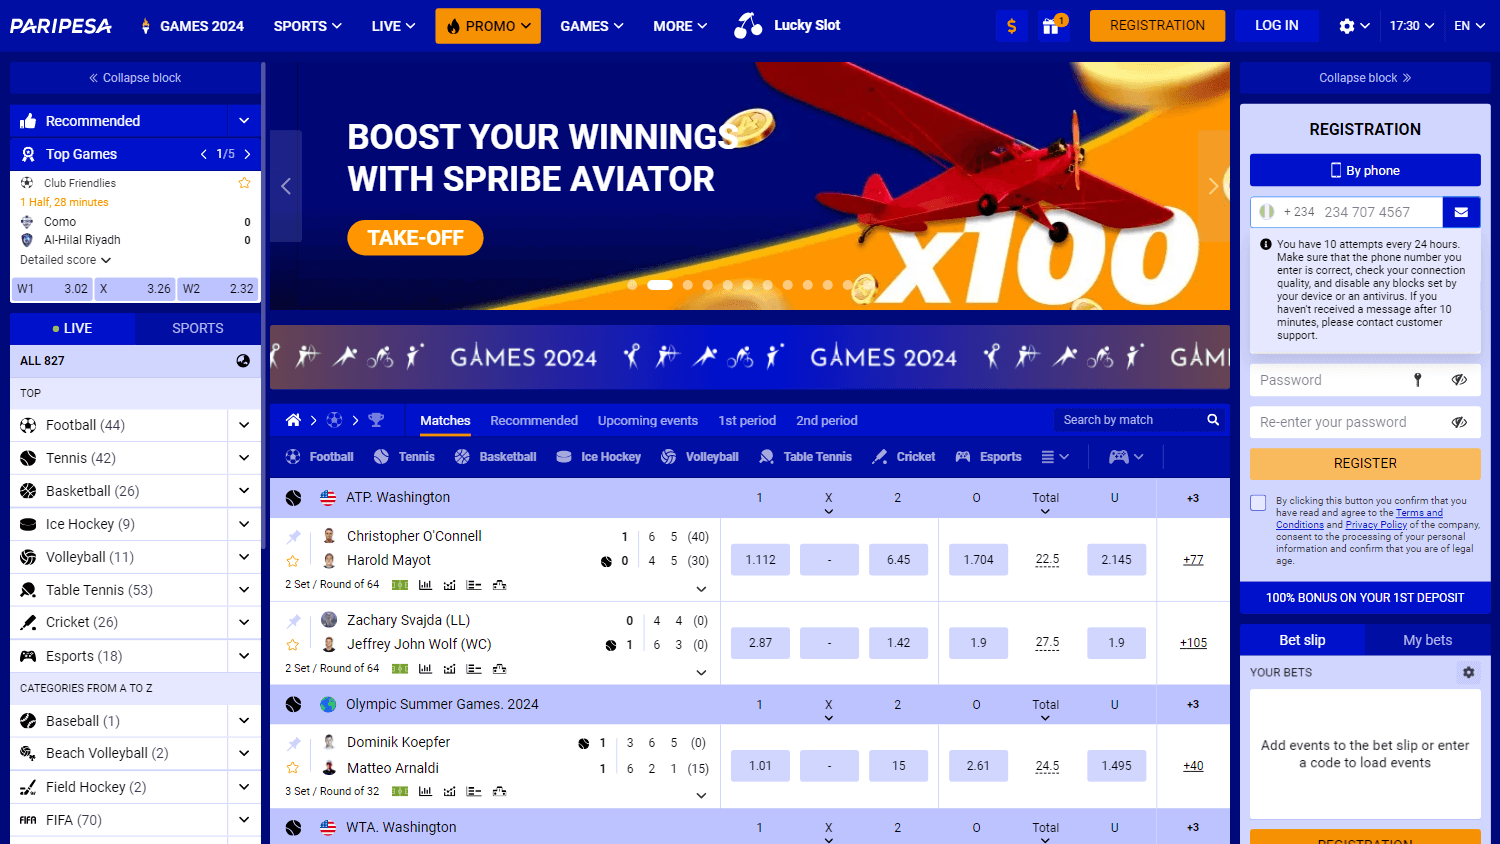The width and height of the screenshot is (1500, 844).
Task: Favorite the Dominik Koepfer match star
Action: pos(293,768)
